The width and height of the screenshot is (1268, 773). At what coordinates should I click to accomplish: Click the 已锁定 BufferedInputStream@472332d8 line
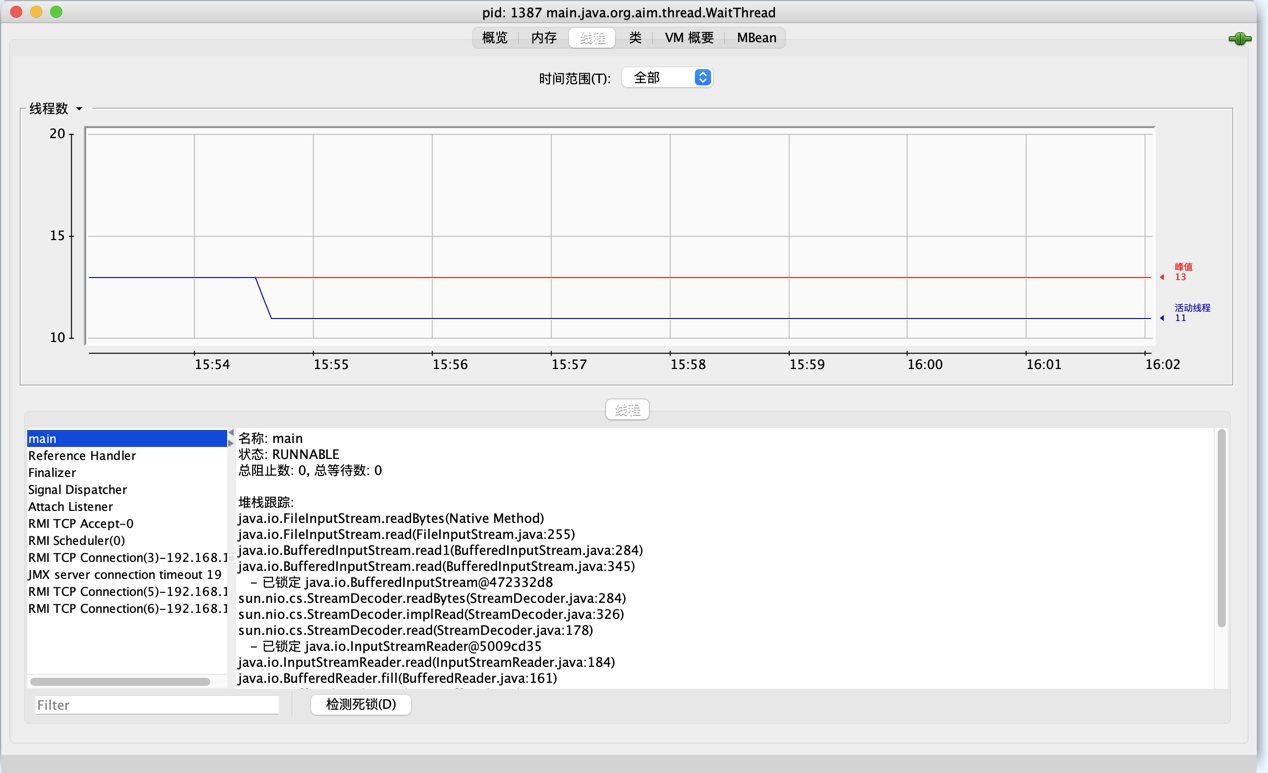point(401,582)
